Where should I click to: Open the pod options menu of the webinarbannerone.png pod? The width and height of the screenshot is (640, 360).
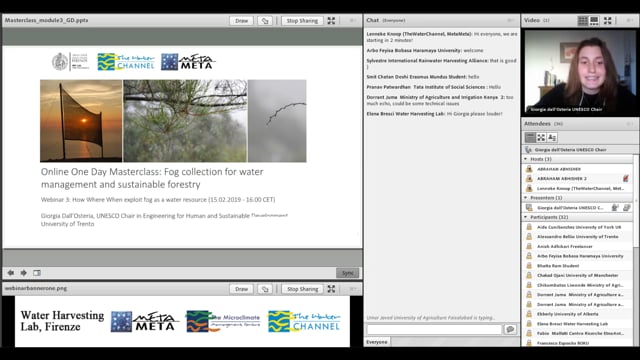[x=352, y=289]
